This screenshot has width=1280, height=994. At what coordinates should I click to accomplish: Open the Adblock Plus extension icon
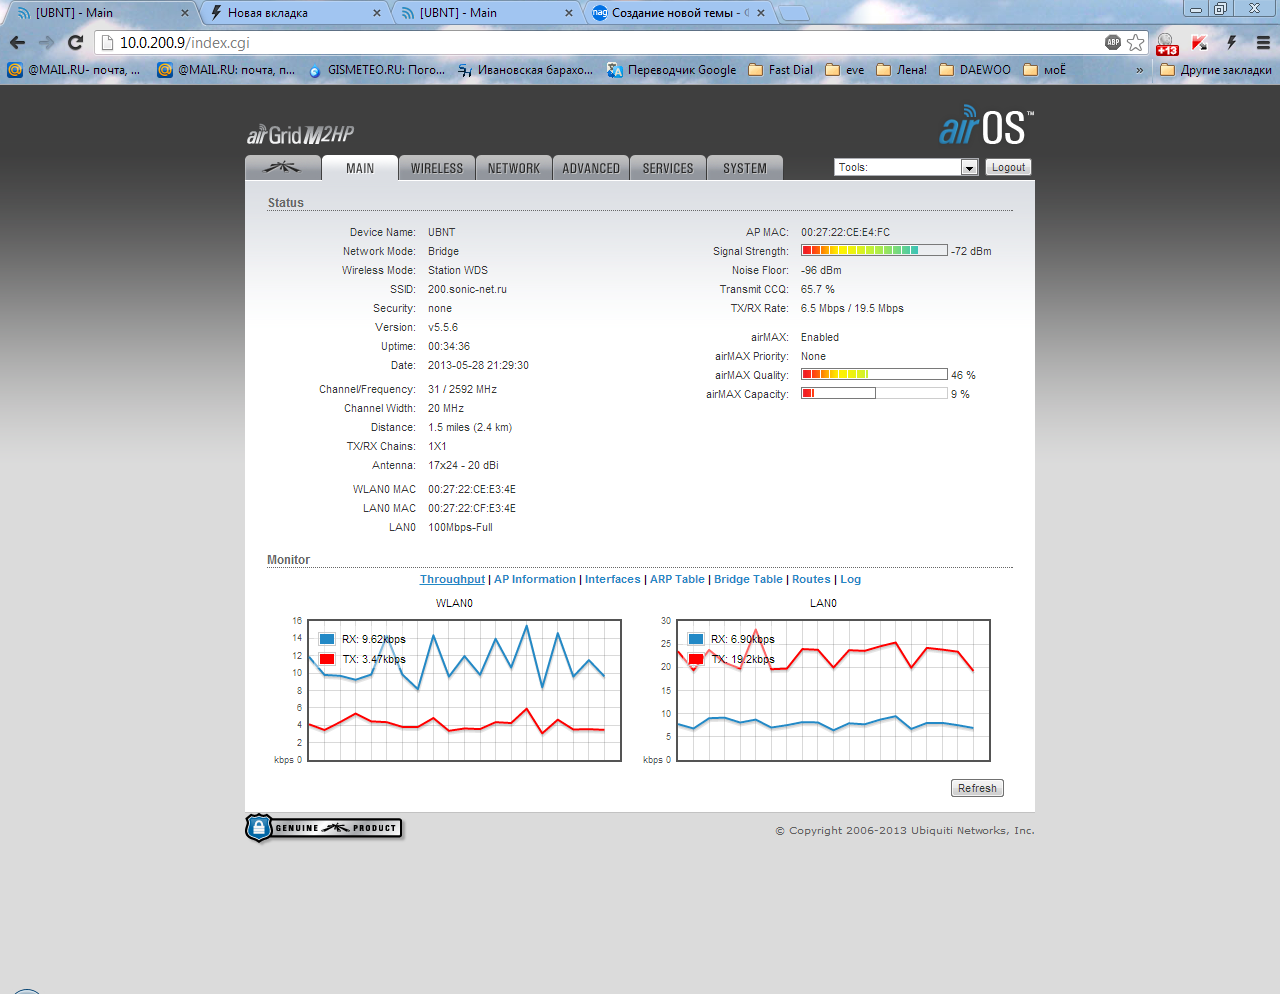coord(1113,42)
